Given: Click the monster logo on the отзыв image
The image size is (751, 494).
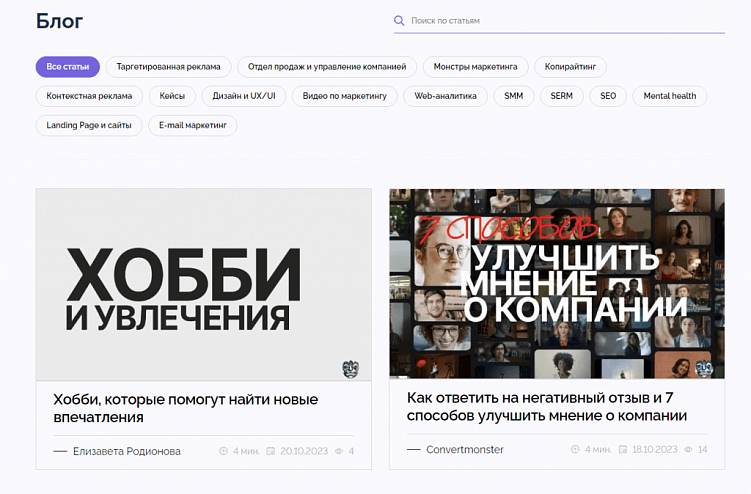Looking at the screenshot, I should (x=704, y=368).
